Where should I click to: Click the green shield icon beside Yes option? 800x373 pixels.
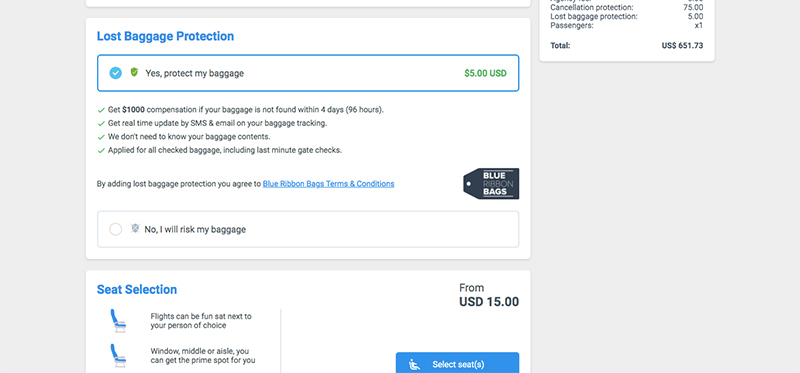coord(134,72)
